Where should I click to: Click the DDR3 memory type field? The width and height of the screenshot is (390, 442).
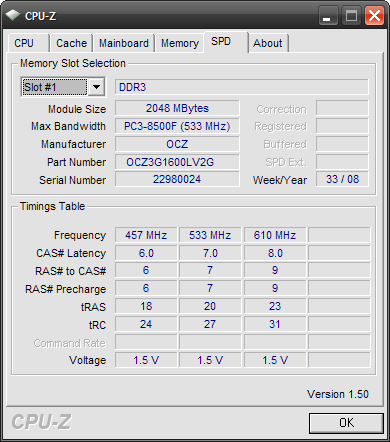click(242, 87)
